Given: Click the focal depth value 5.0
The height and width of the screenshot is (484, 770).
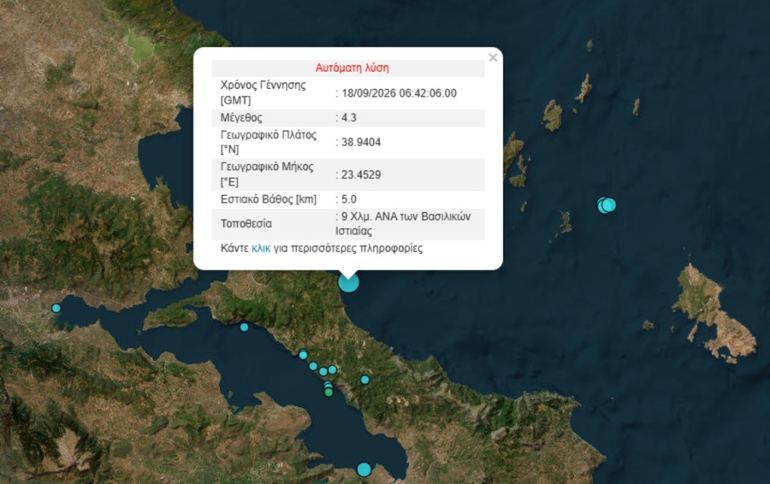Looking at the screenshot, I should click(349, 199).
